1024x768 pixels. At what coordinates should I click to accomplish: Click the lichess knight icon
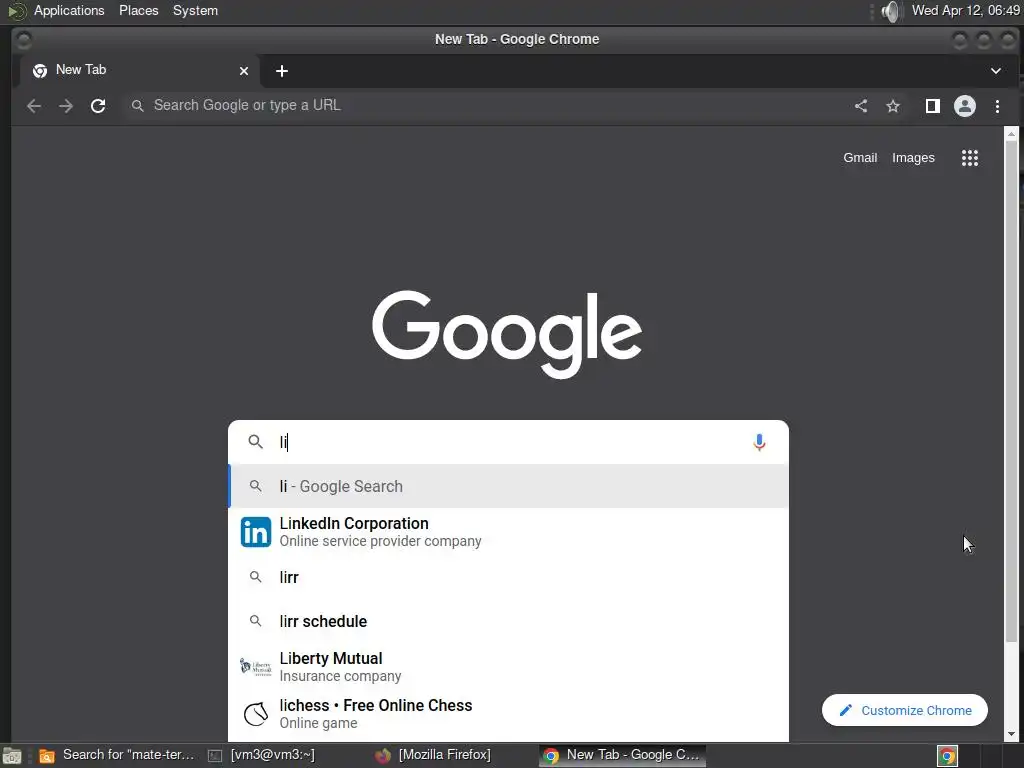(x=255, y=714)
